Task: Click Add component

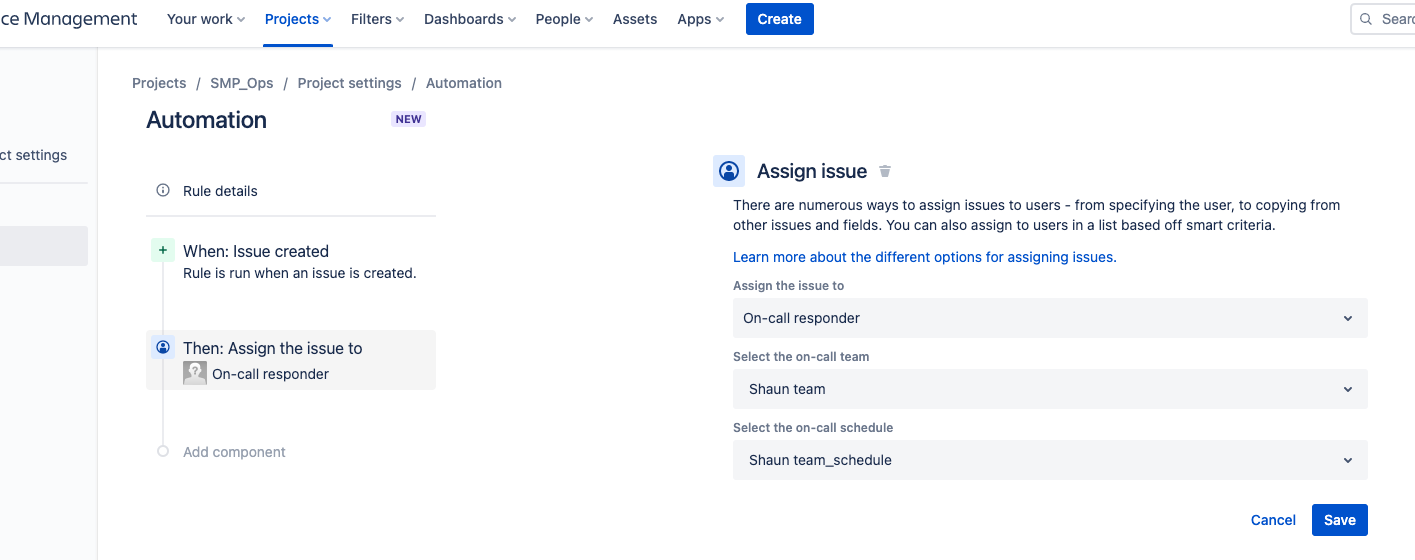Action: (234, 452)
